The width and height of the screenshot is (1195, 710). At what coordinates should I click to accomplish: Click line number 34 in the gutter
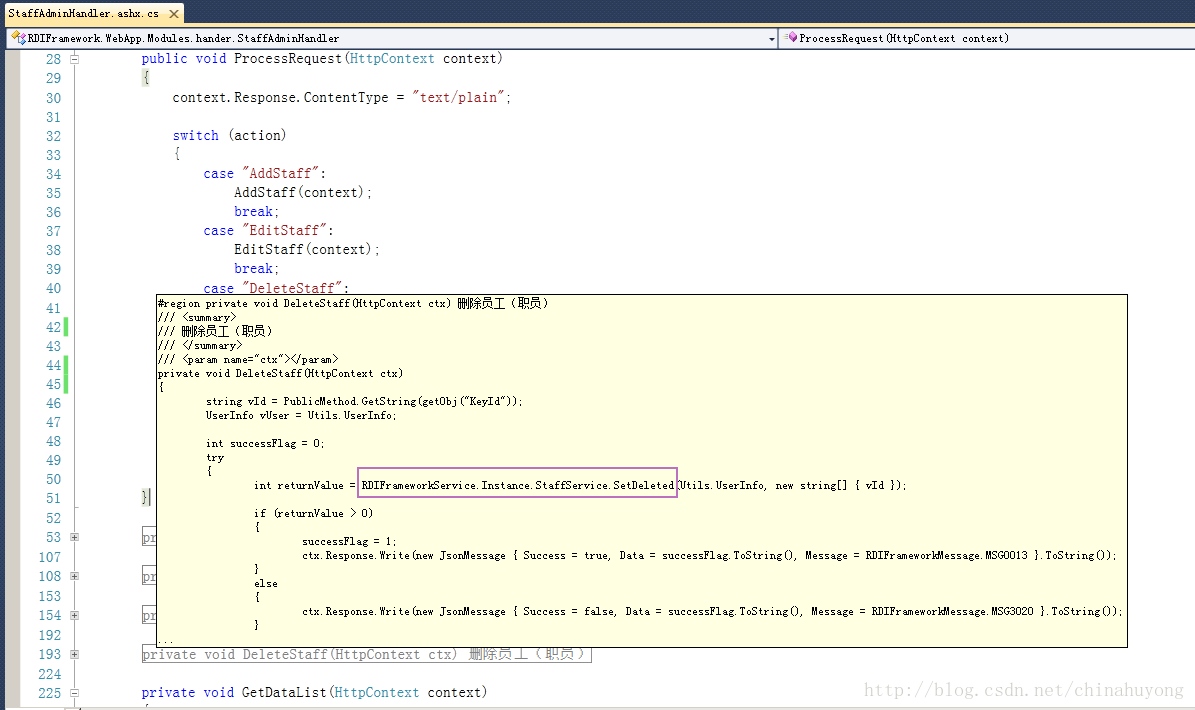53,174
